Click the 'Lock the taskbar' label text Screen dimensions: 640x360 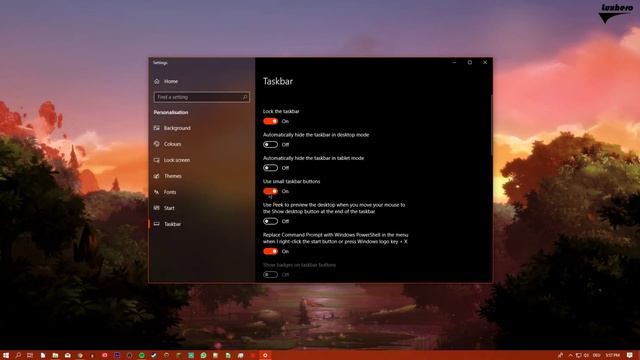click(281, 111)
